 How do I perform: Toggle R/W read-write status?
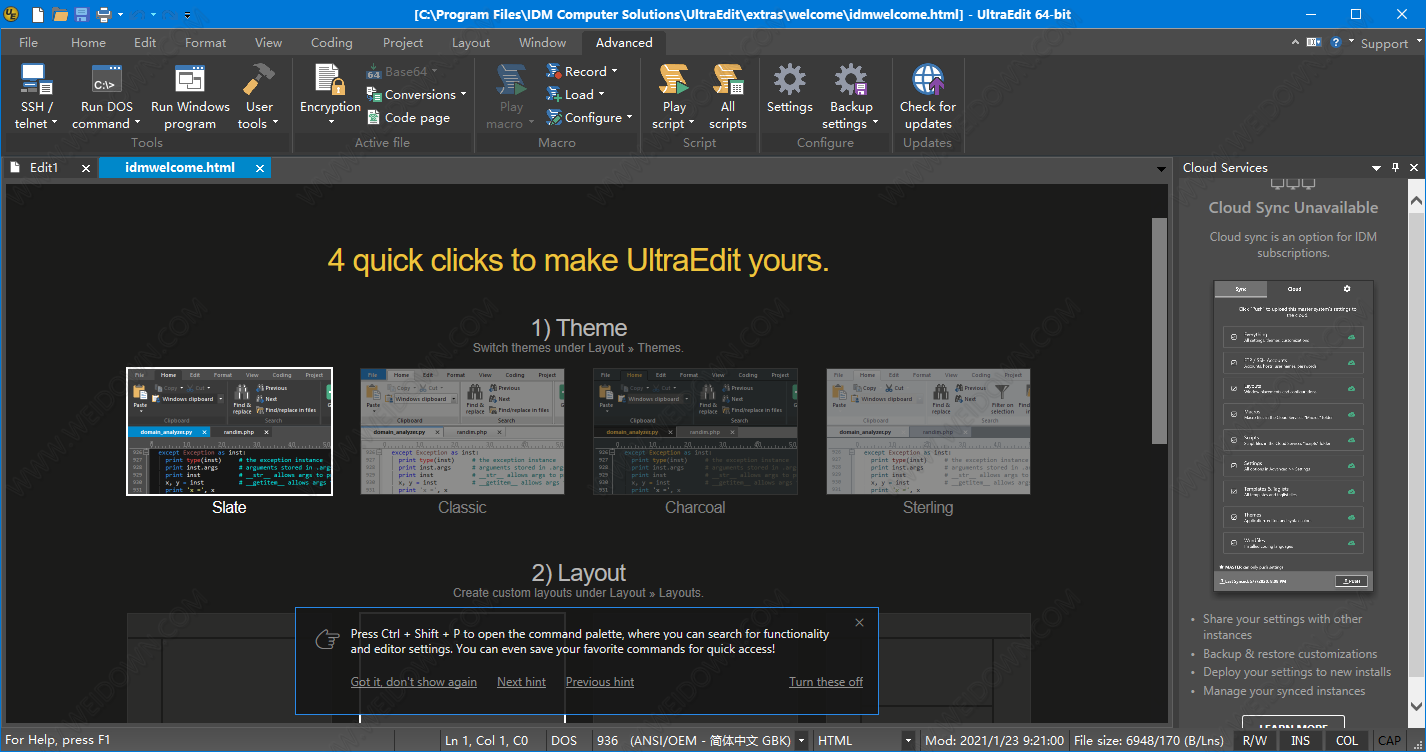pyautogui.click(x=1254, y=741)
